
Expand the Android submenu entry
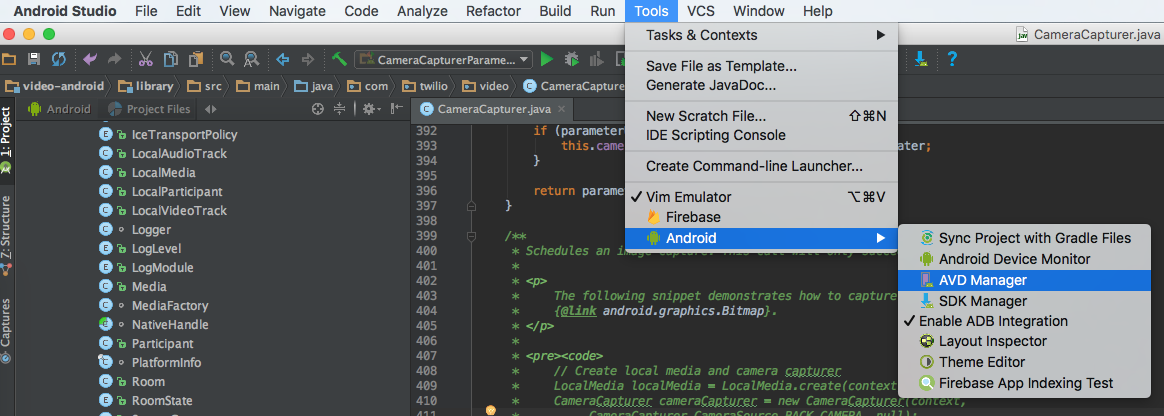coord(762,238)
